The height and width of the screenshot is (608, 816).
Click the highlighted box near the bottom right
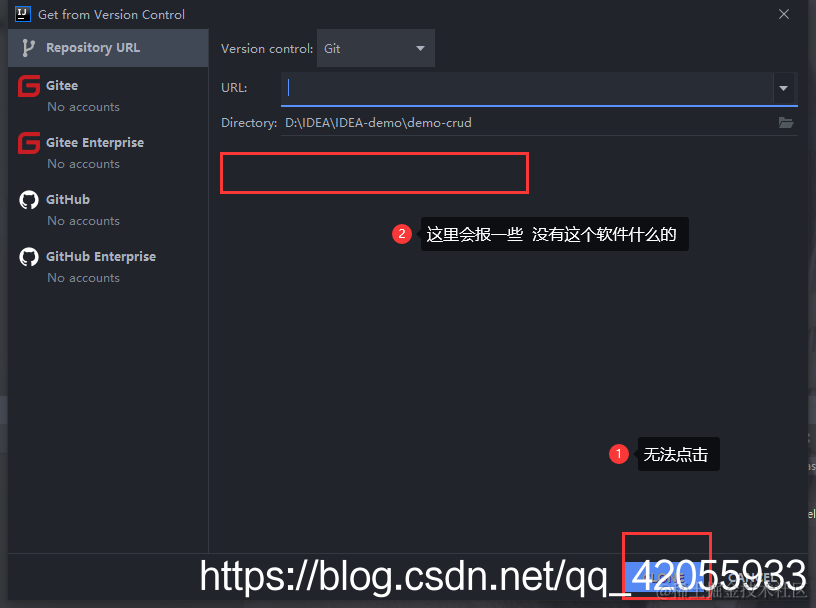tap(666, 560)
